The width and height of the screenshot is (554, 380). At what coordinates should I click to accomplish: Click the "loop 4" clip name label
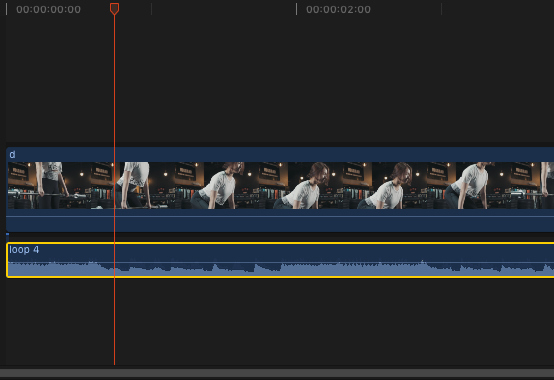click(x=24, y=250)
